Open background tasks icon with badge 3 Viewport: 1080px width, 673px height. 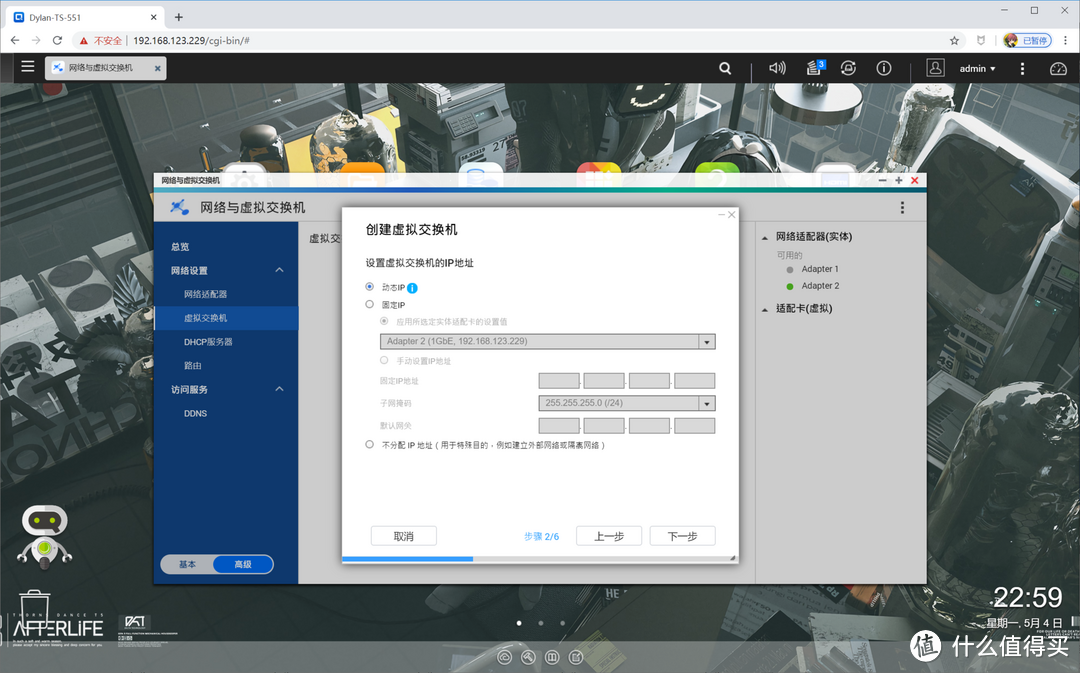816,68
